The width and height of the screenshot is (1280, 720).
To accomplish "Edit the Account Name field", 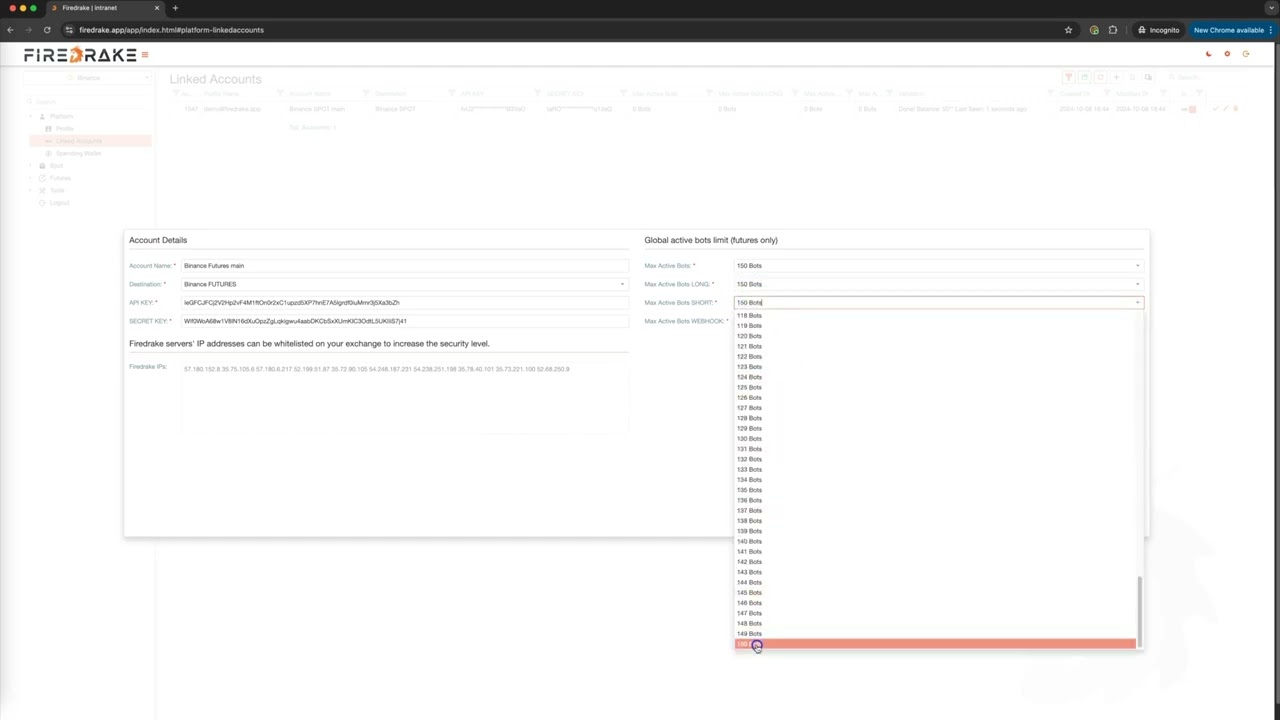I will pos(404,266).
